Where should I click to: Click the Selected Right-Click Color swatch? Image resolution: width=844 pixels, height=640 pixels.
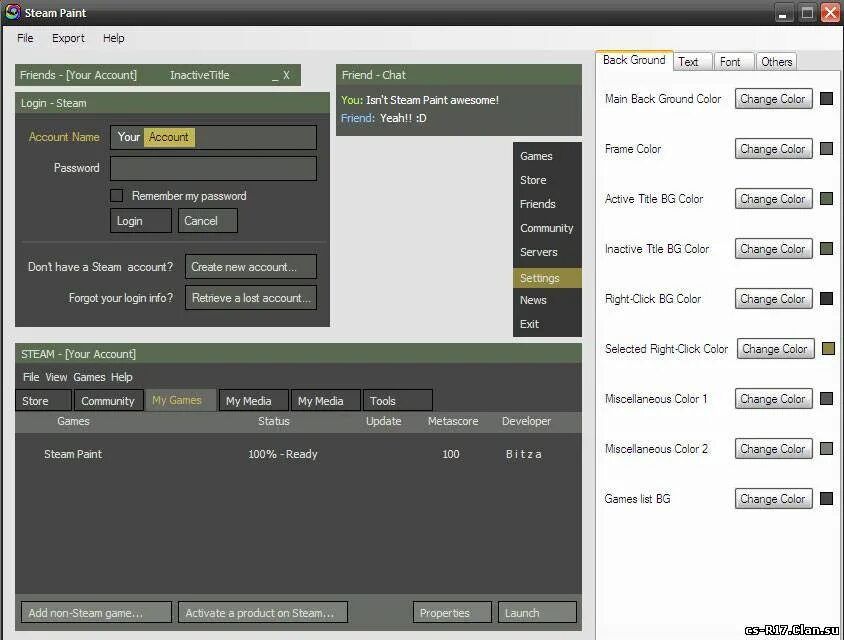pos(828,349)
